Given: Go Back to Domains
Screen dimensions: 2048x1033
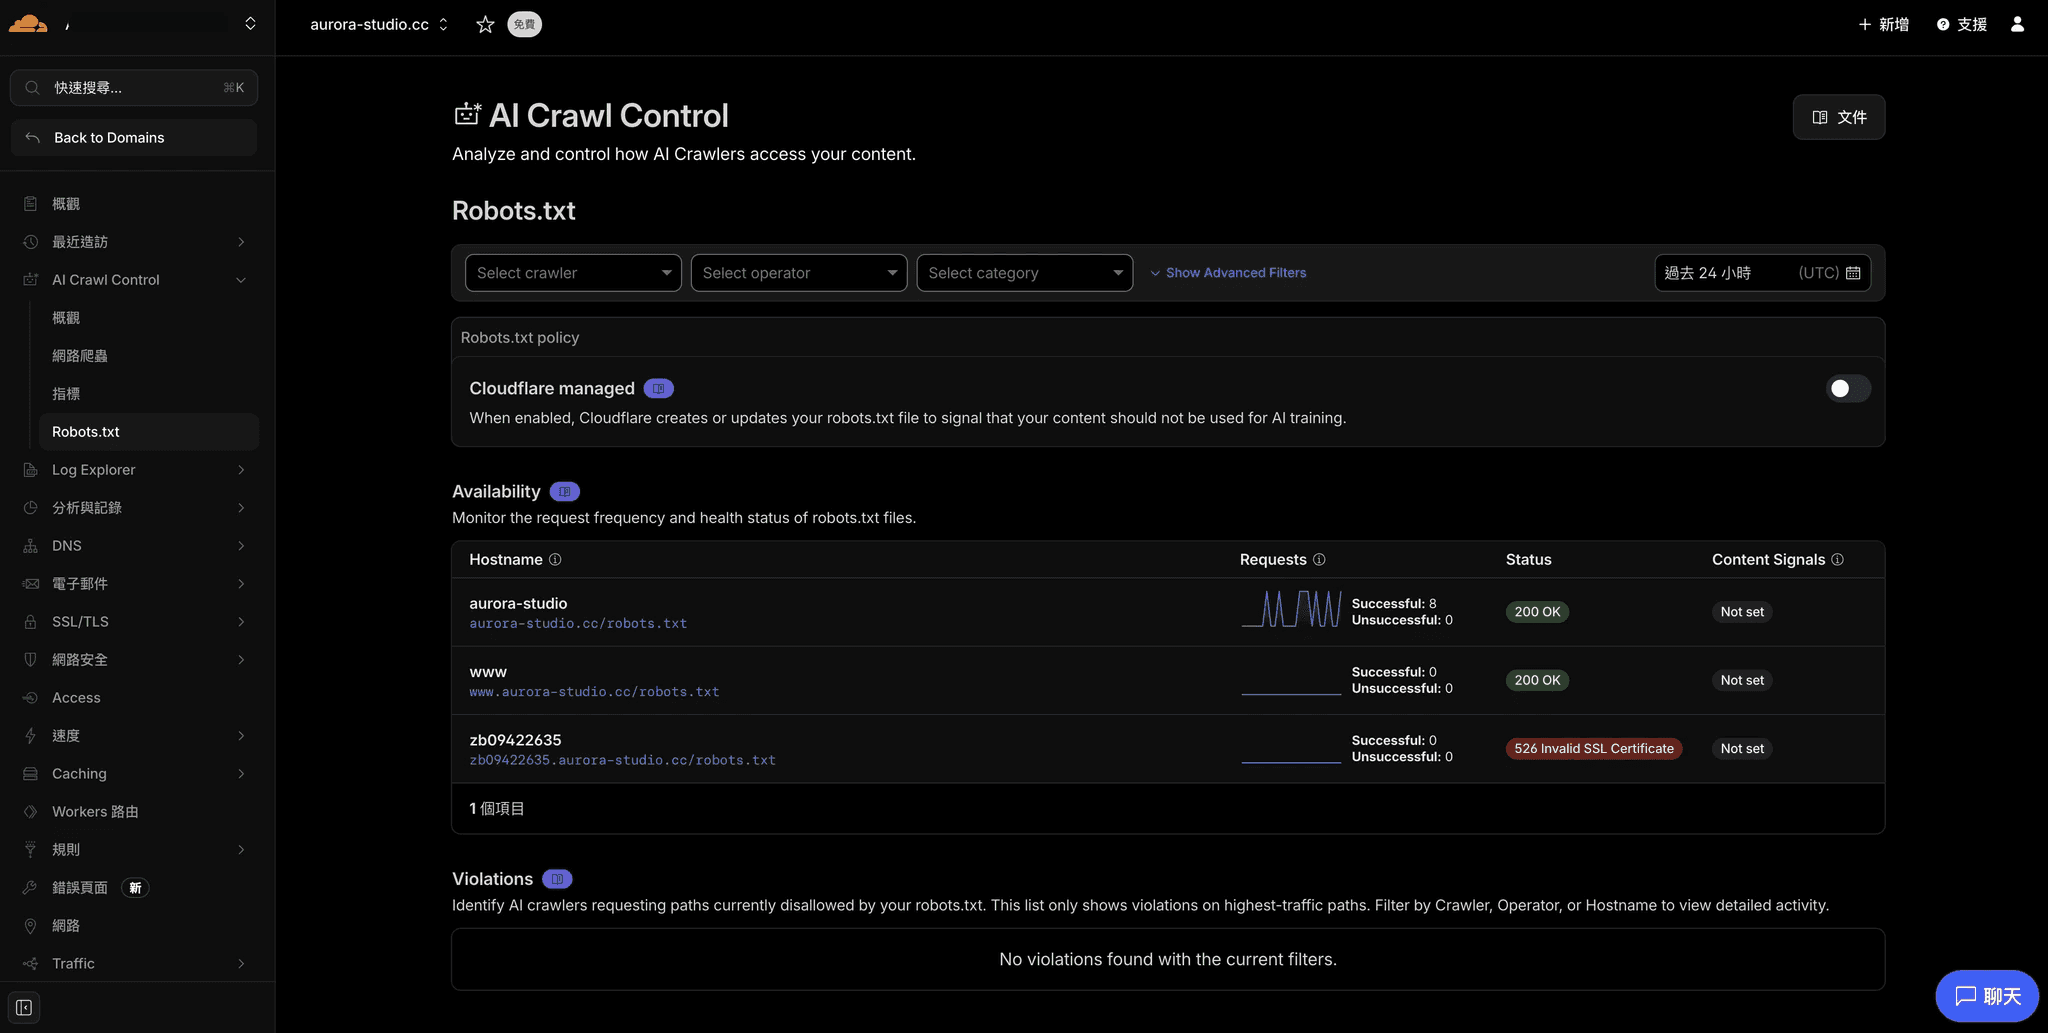Looking at the screenshot, I should click(134, 138).
